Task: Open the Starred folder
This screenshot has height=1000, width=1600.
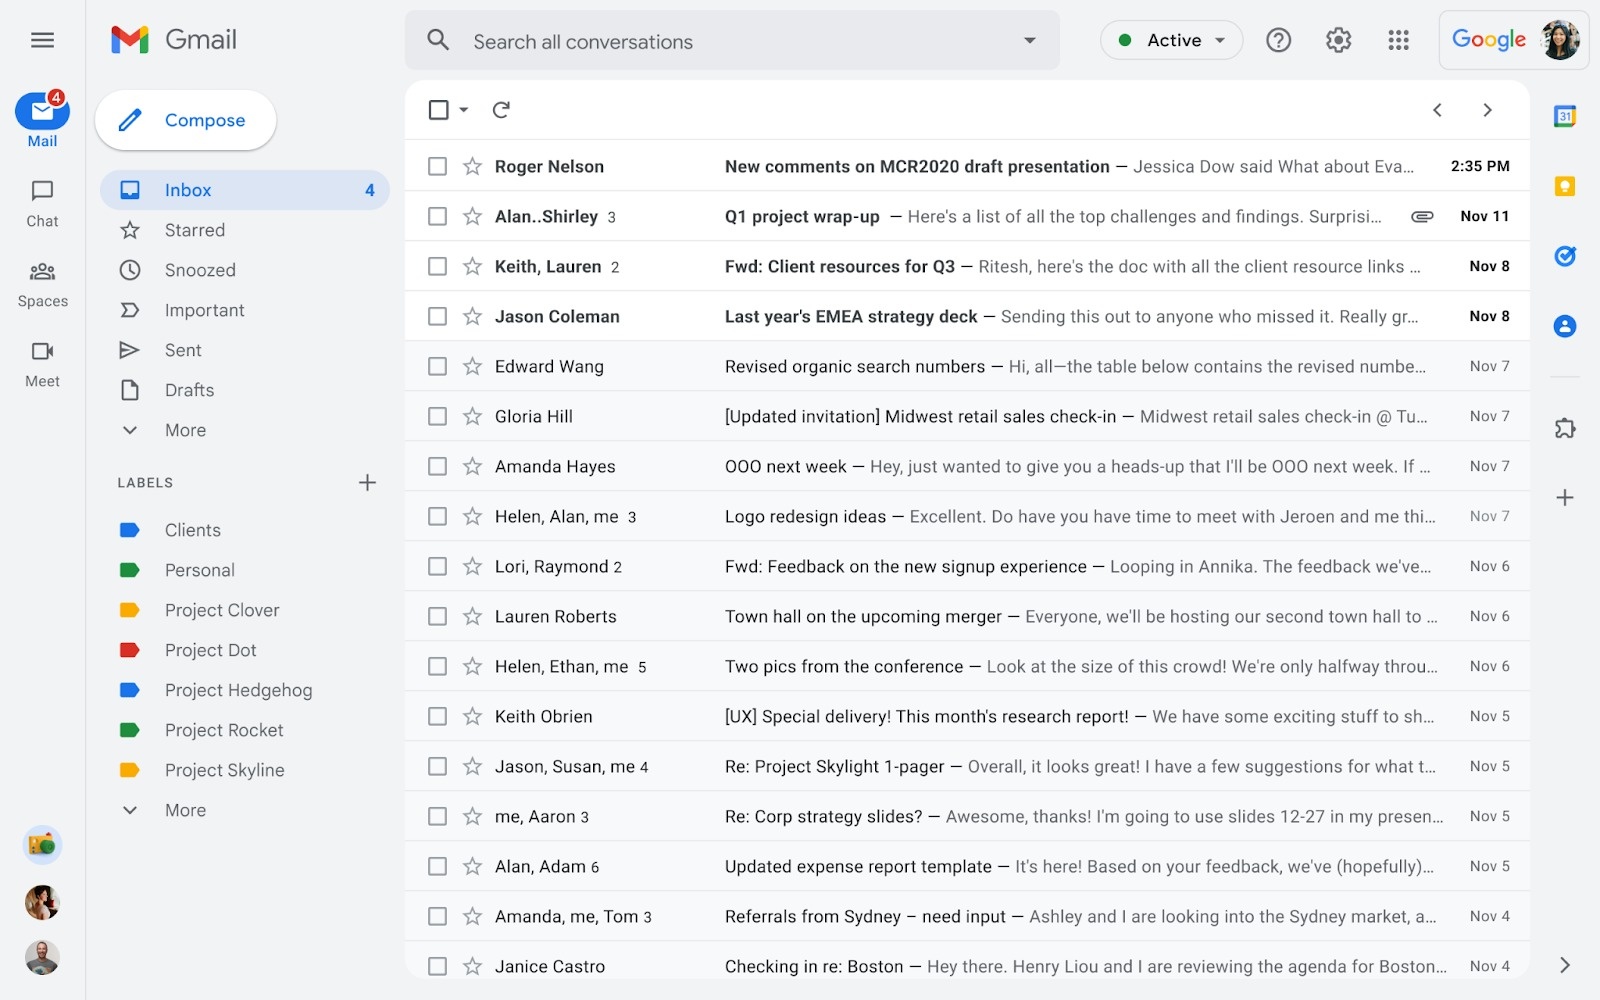Action: point(194,230)
